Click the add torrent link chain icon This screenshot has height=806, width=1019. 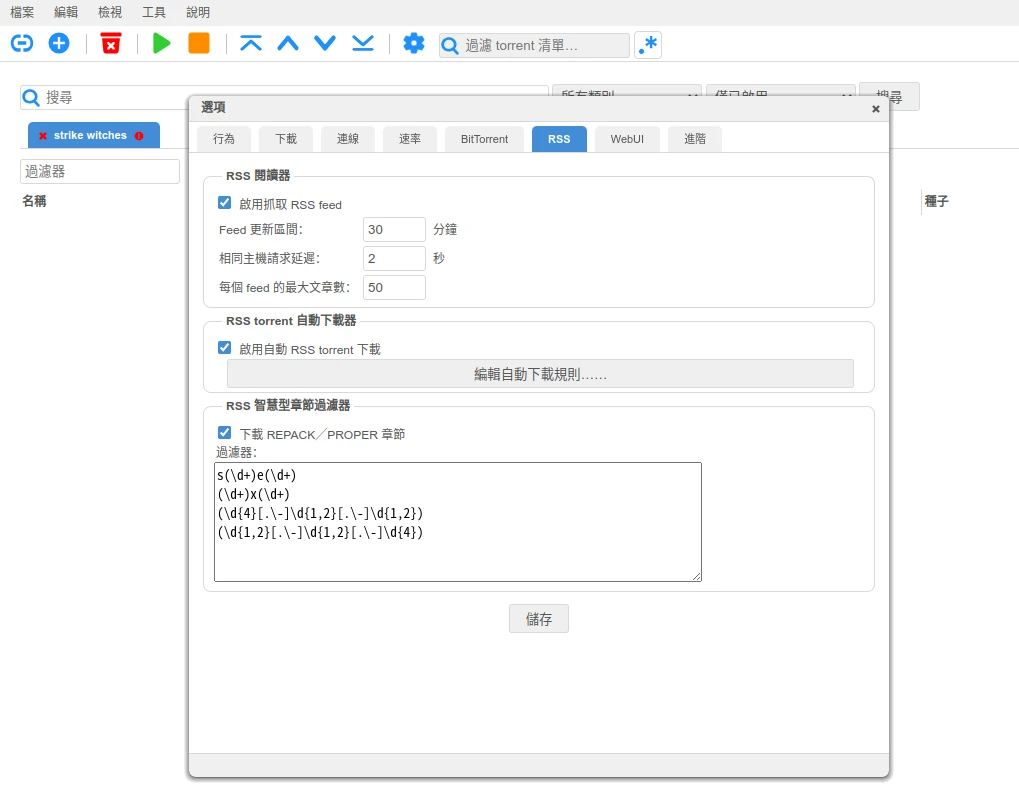[22, 43]
